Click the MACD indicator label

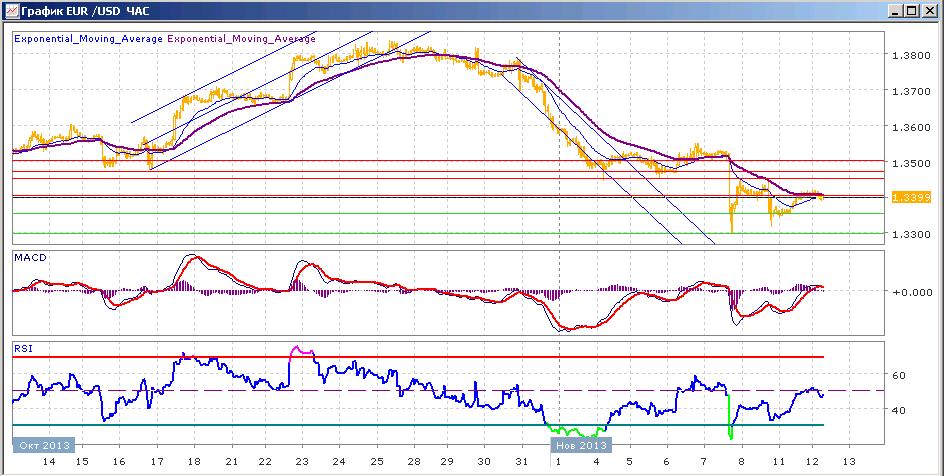click(28, 258)
